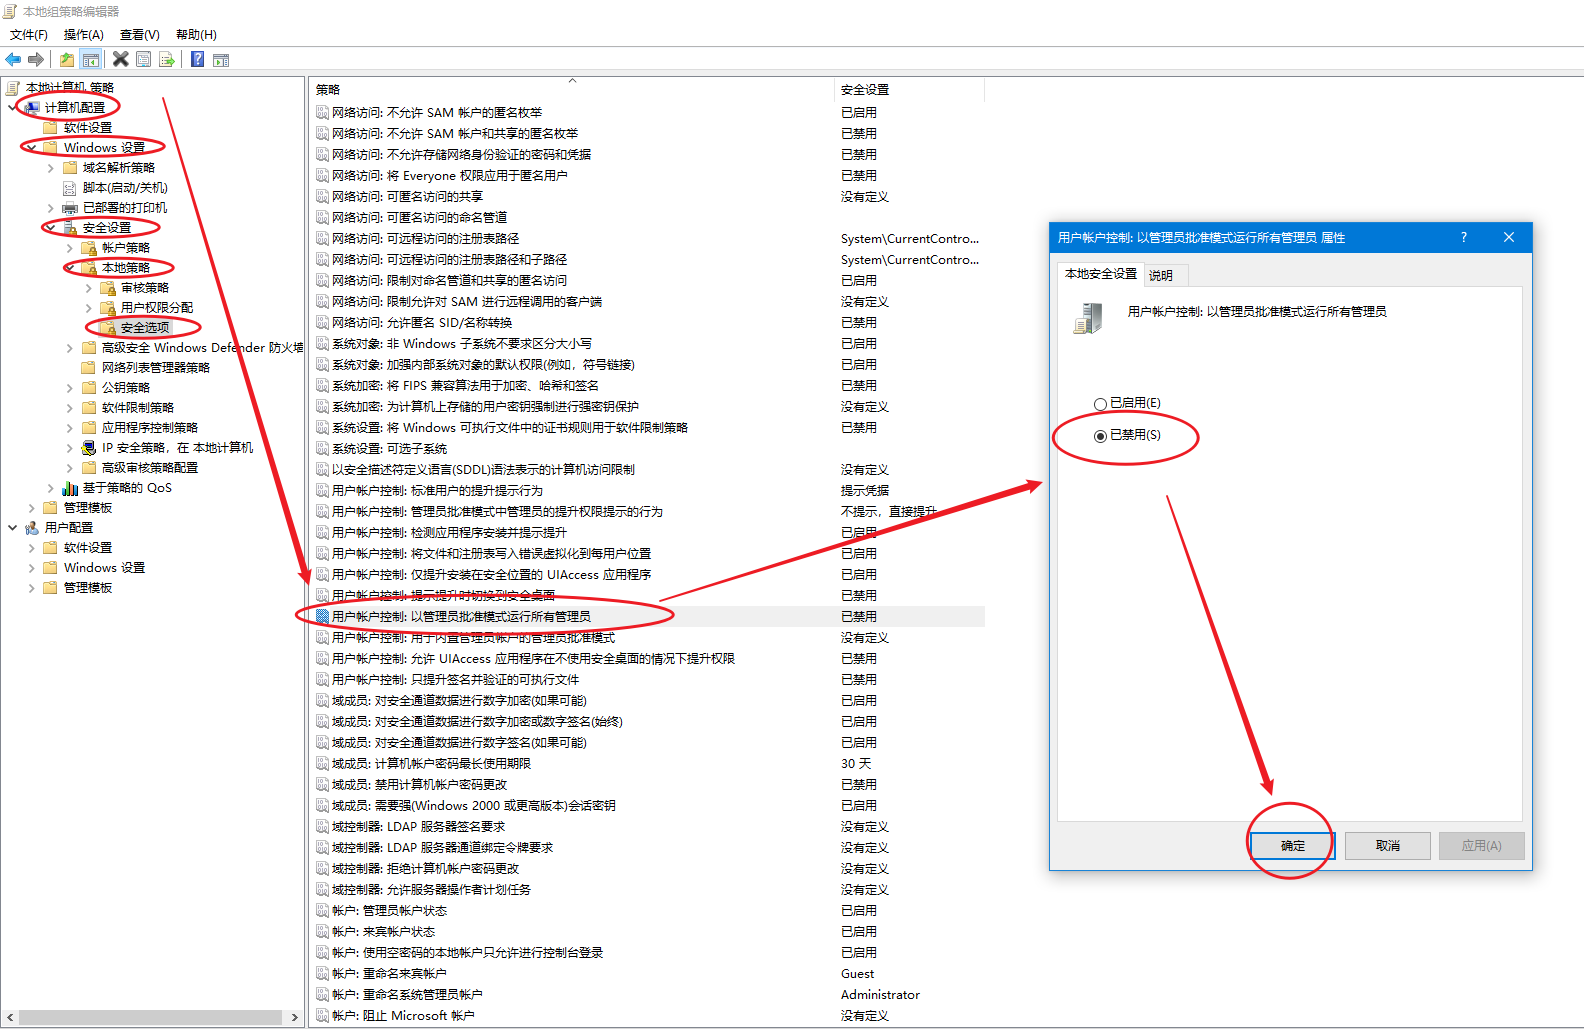
Task: Click the 取消 button
Action: tap(1387, 846)
